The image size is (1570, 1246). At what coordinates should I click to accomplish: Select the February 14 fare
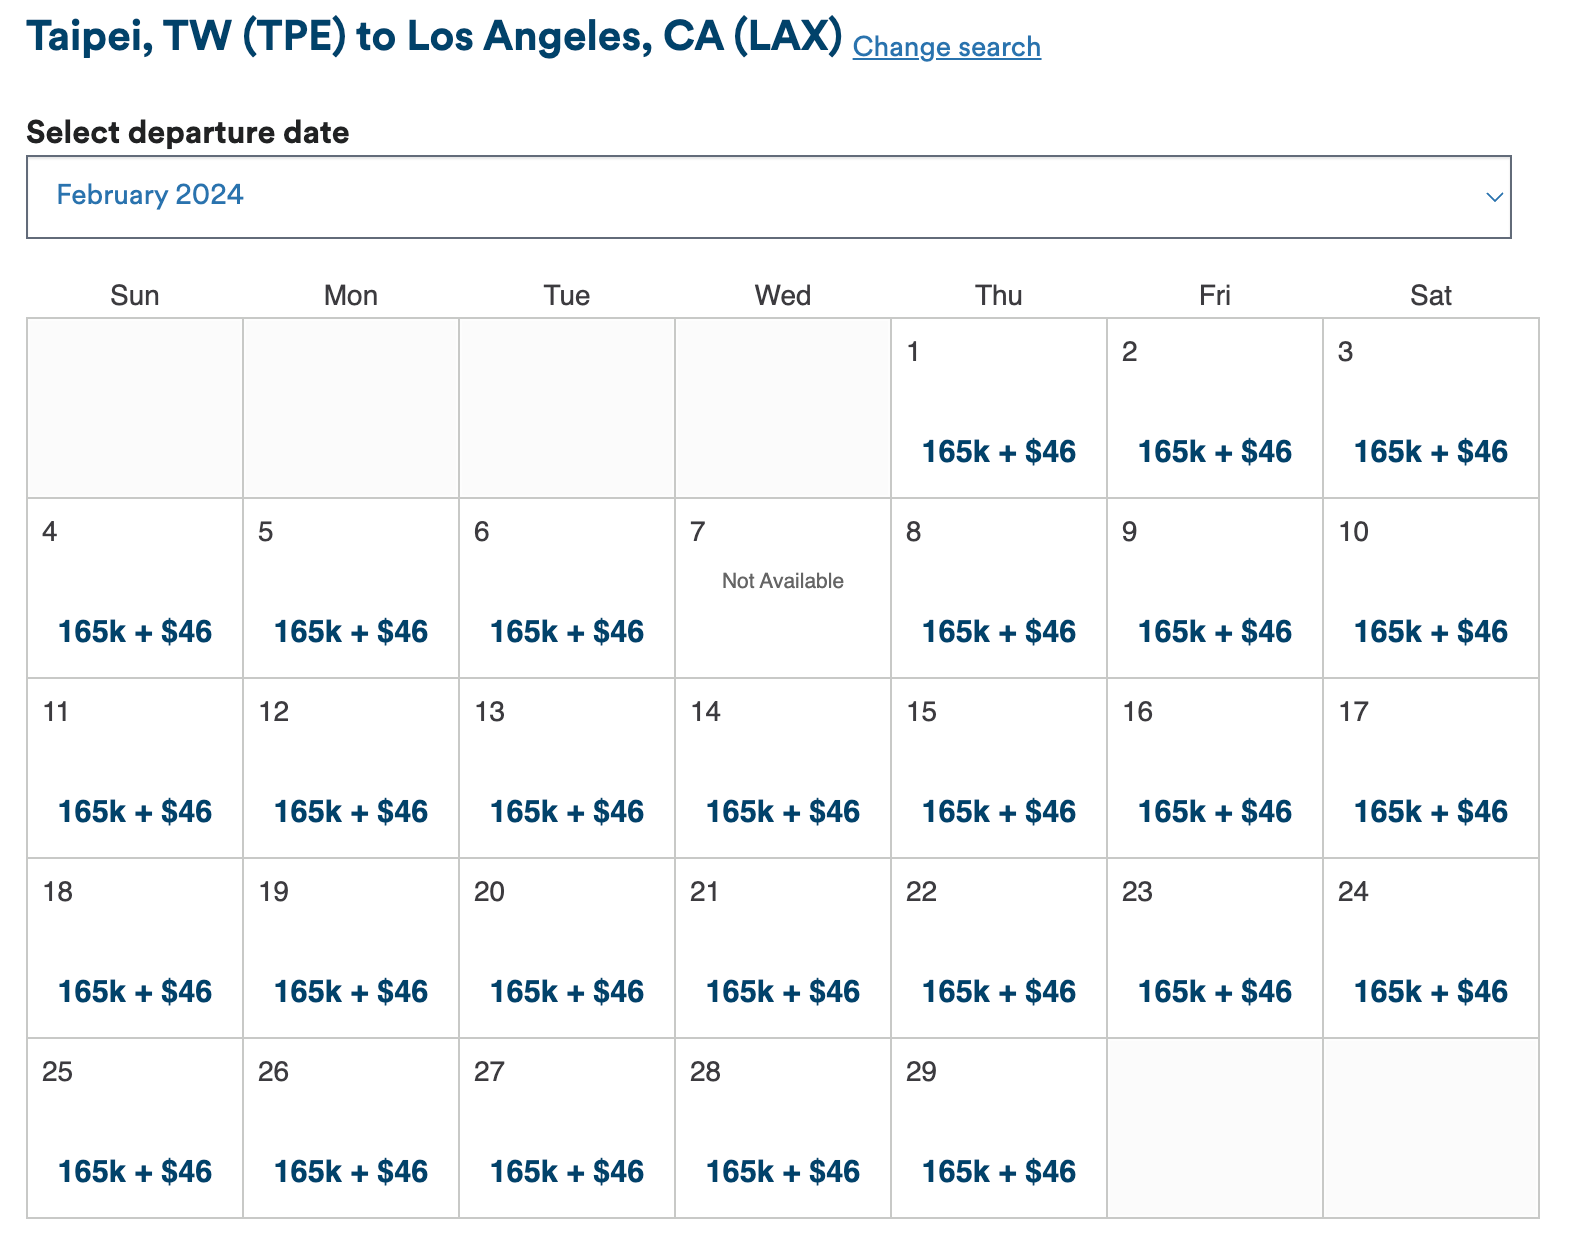point(782,811)
